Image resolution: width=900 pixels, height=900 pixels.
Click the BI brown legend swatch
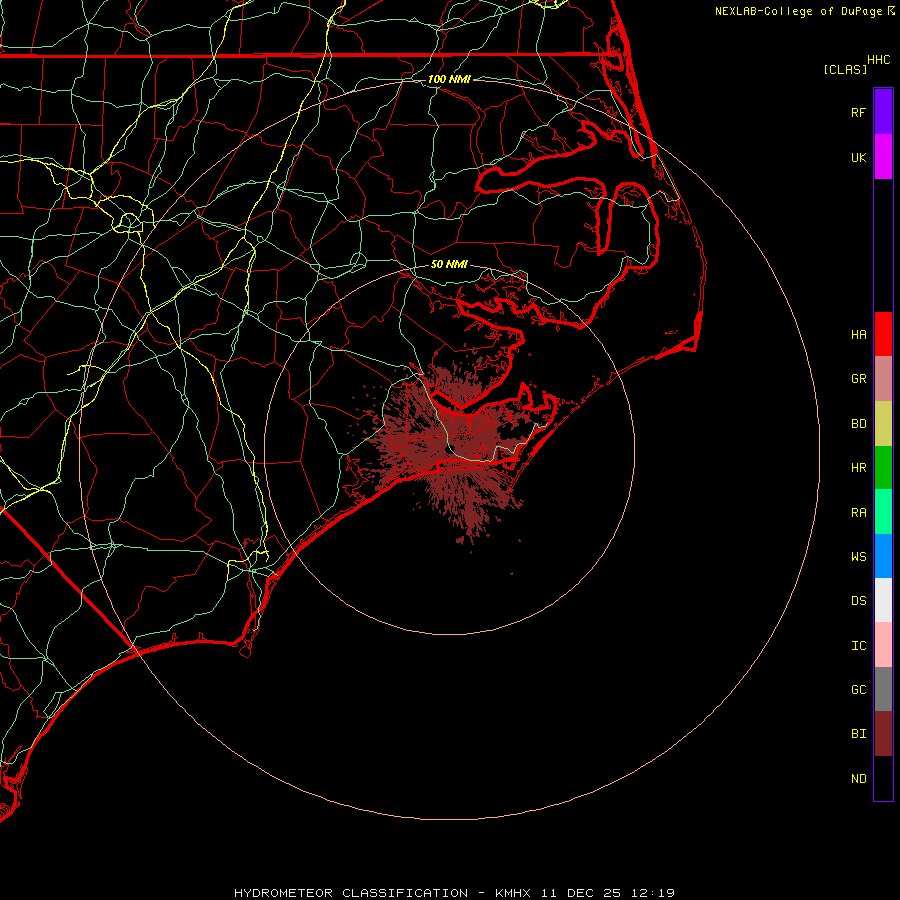click(x=883, y=734)
